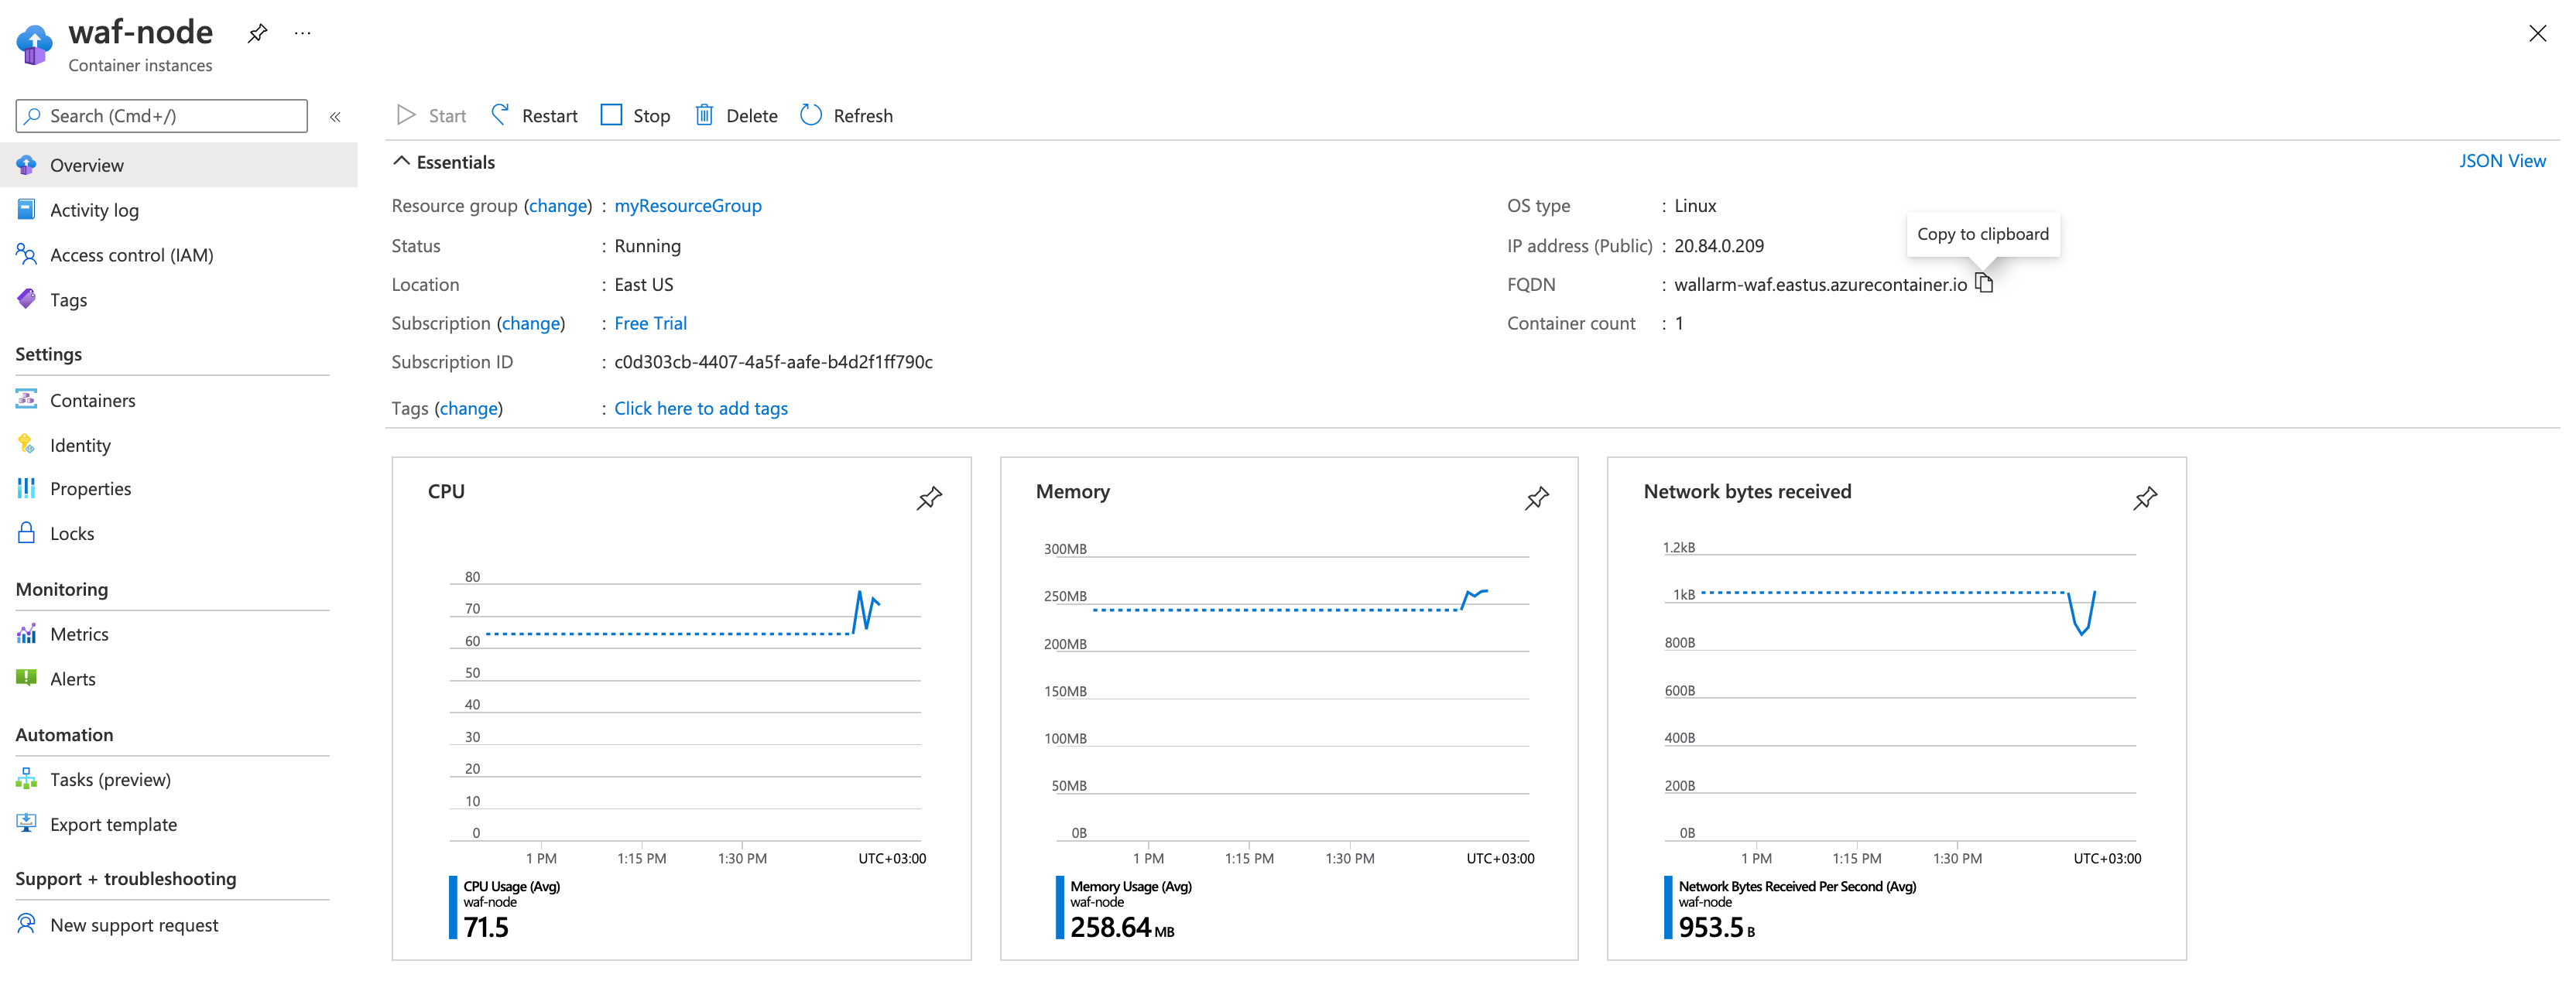Select the Identity sidebar icon
This screenshot has width=2576, height=981.
click(x=26, y=444)
